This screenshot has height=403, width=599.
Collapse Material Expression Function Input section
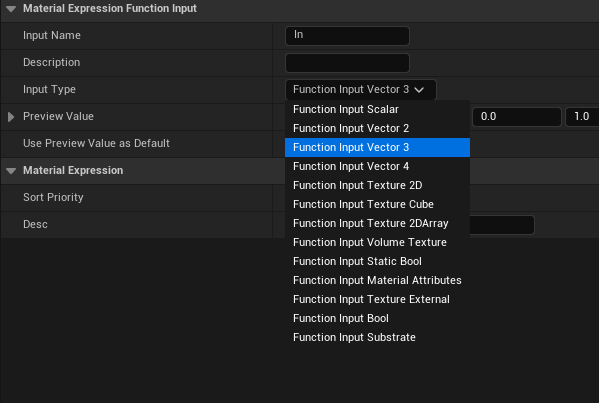click(x=11, y=9)
